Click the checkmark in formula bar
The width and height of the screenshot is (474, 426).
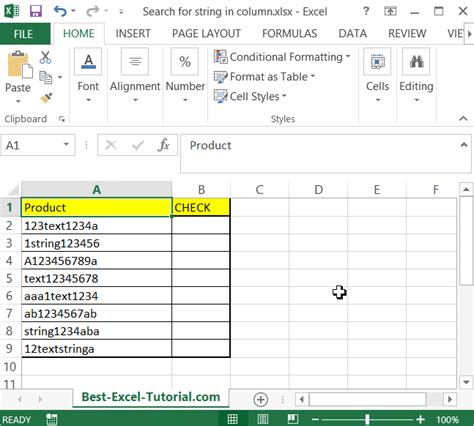coord(138,145)
